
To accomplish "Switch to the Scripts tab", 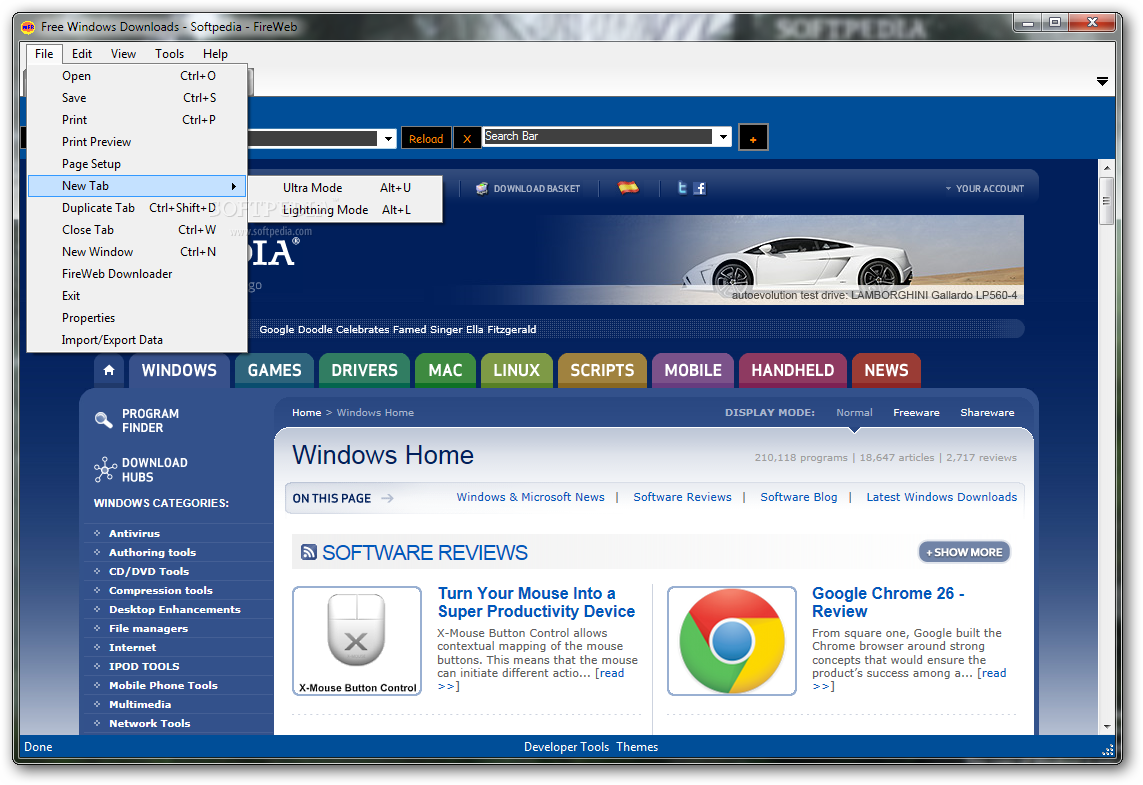I will [602, 370].
